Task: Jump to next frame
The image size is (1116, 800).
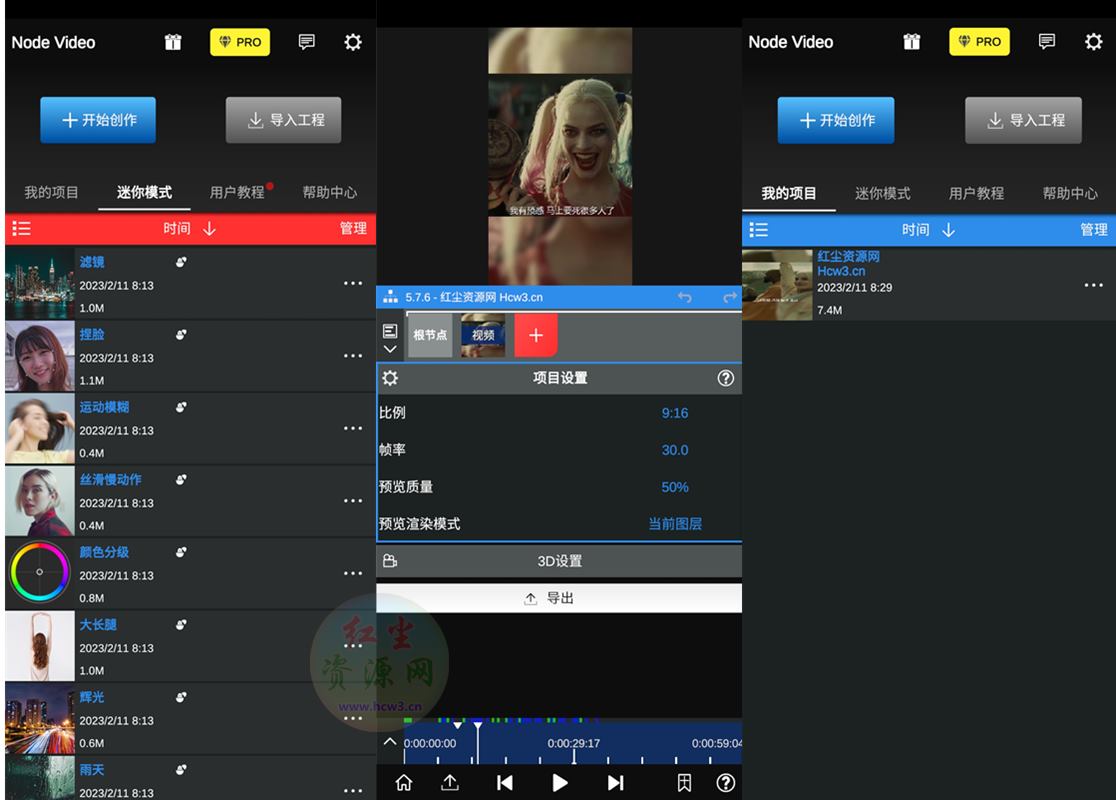Action: 616,783
